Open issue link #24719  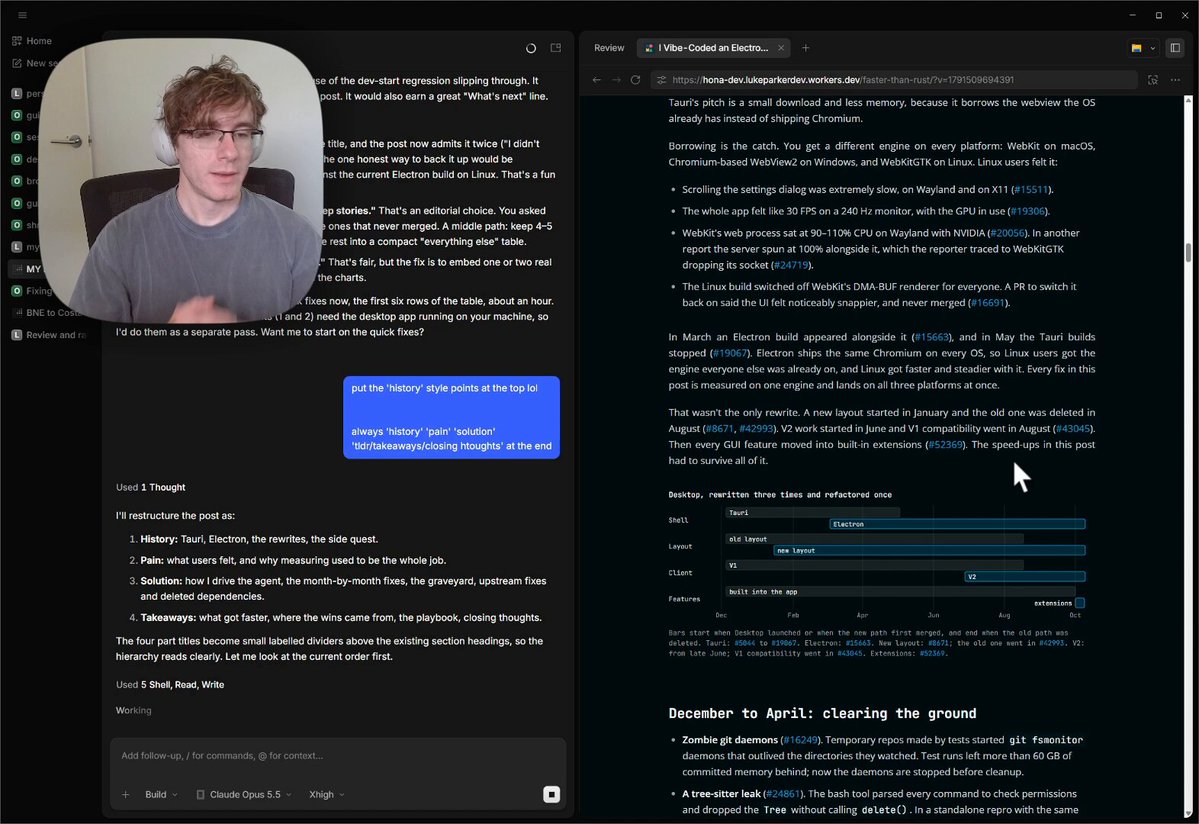tap(791, 265)
